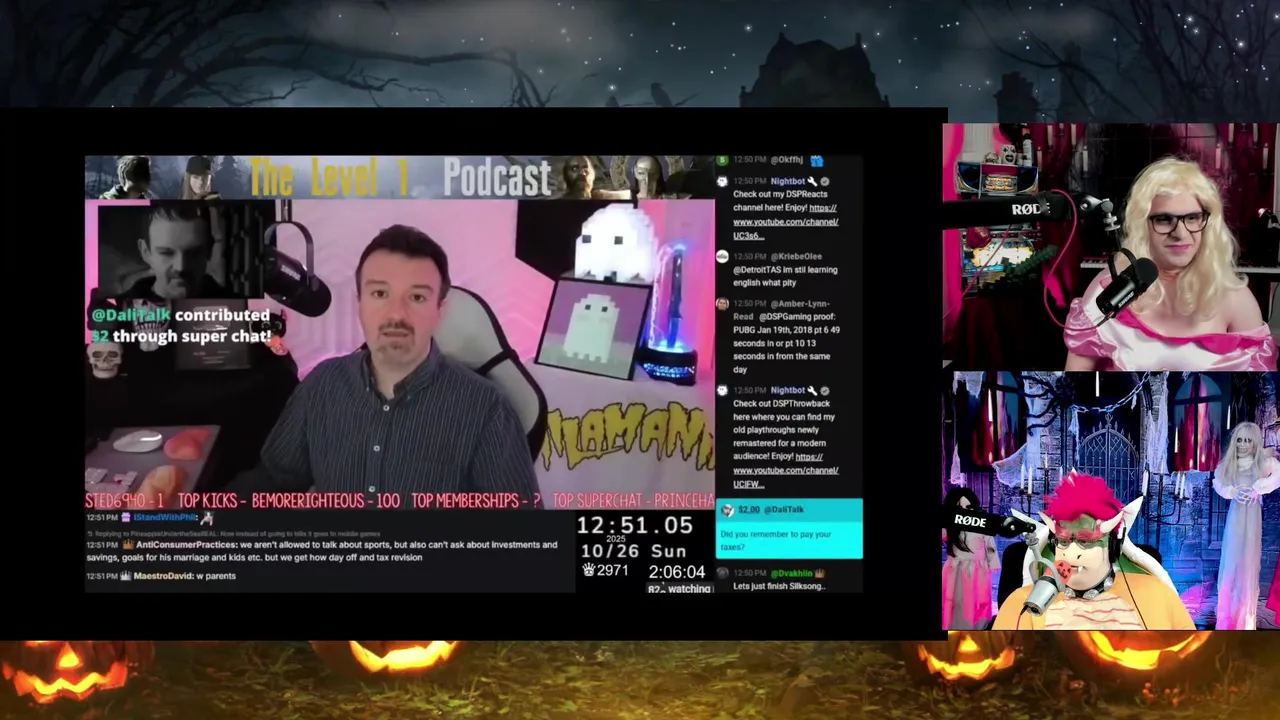Screen dimensions: 1280x720
Task: Click Amber-Lynn-Read's 'PUBG Jan 19th, 2018' message
Action: pos(786,342)
